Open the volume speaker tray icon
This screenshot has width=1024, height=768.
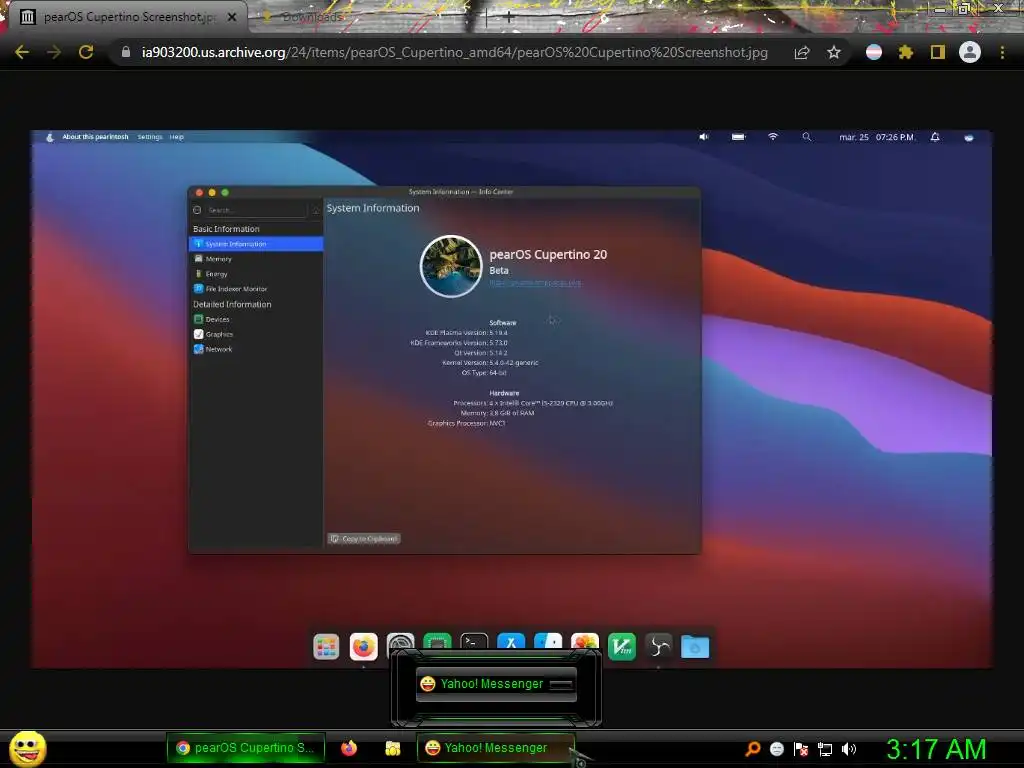tap(849, 748)
